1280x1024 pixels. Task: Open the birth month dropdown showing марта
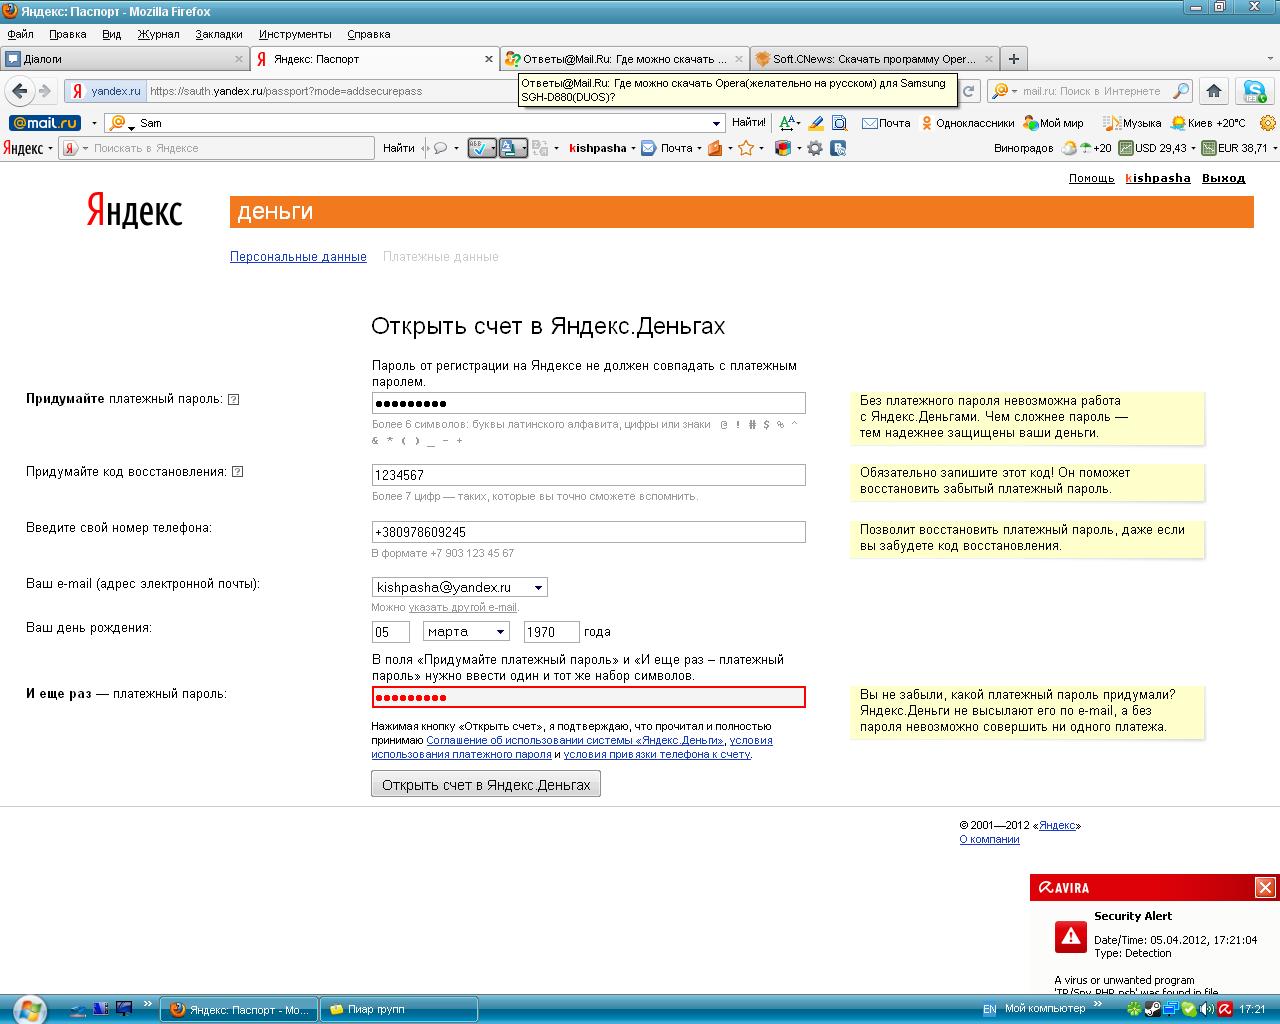(x=466, y=632)
